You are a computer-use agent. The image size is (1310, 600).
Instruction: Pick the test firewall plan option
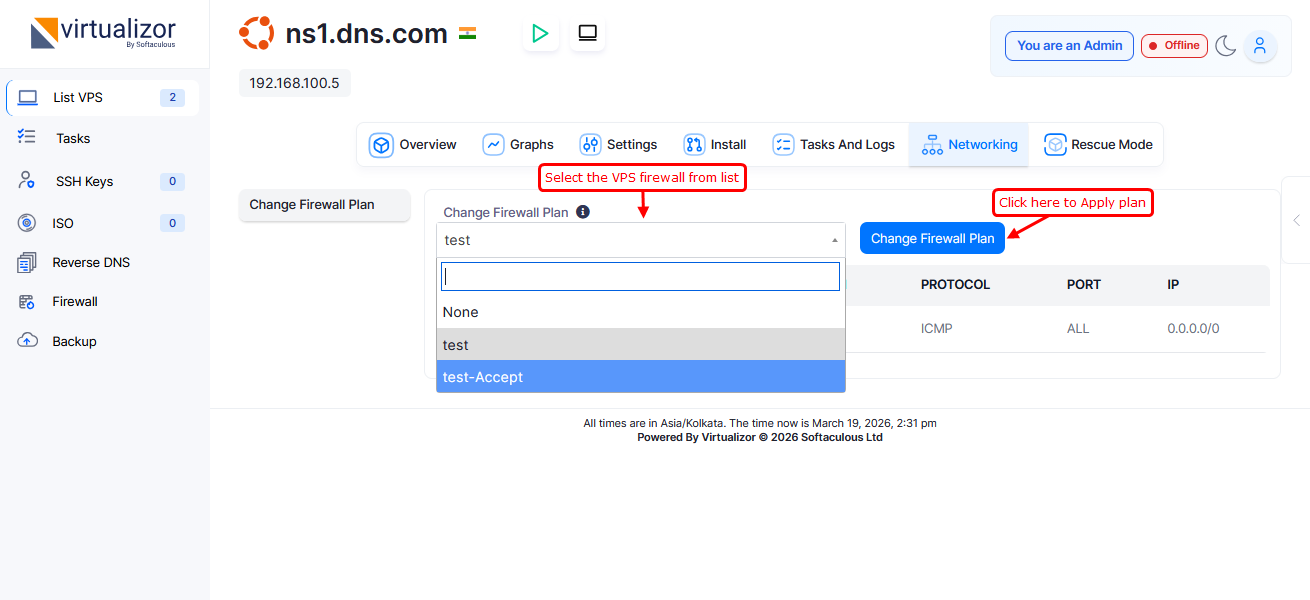640,345
